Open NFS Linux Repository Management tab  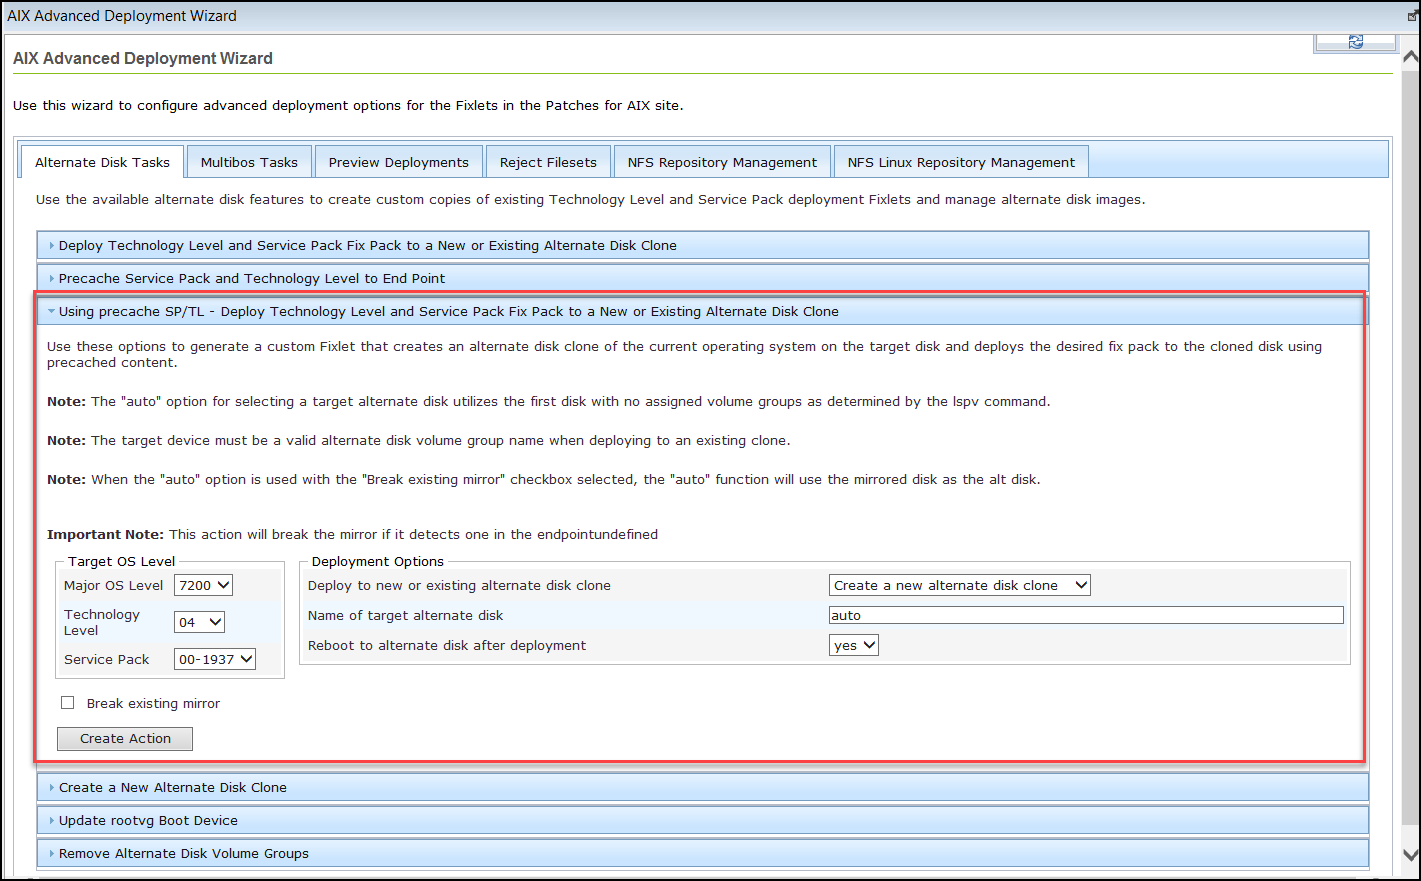tap(961, 162)
